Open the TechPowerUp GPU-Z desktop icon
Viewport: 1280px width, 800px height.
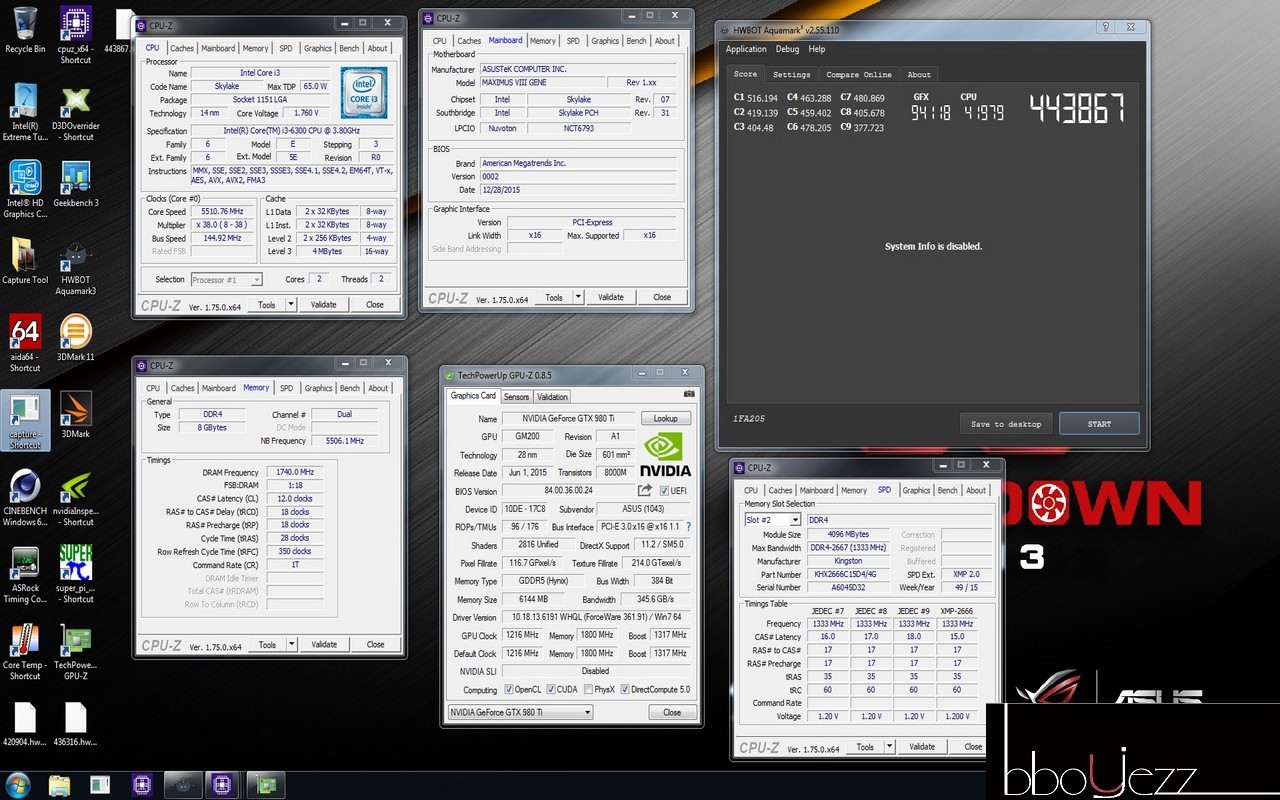coord(75,653)
